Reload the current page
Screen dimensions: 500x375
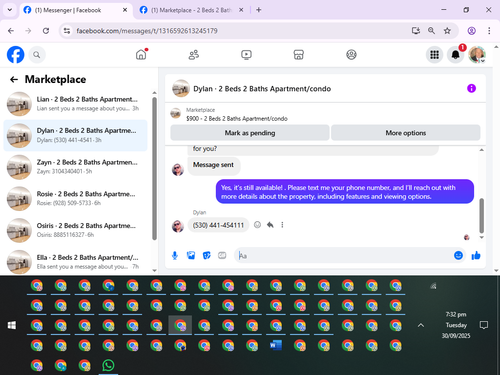46,31
